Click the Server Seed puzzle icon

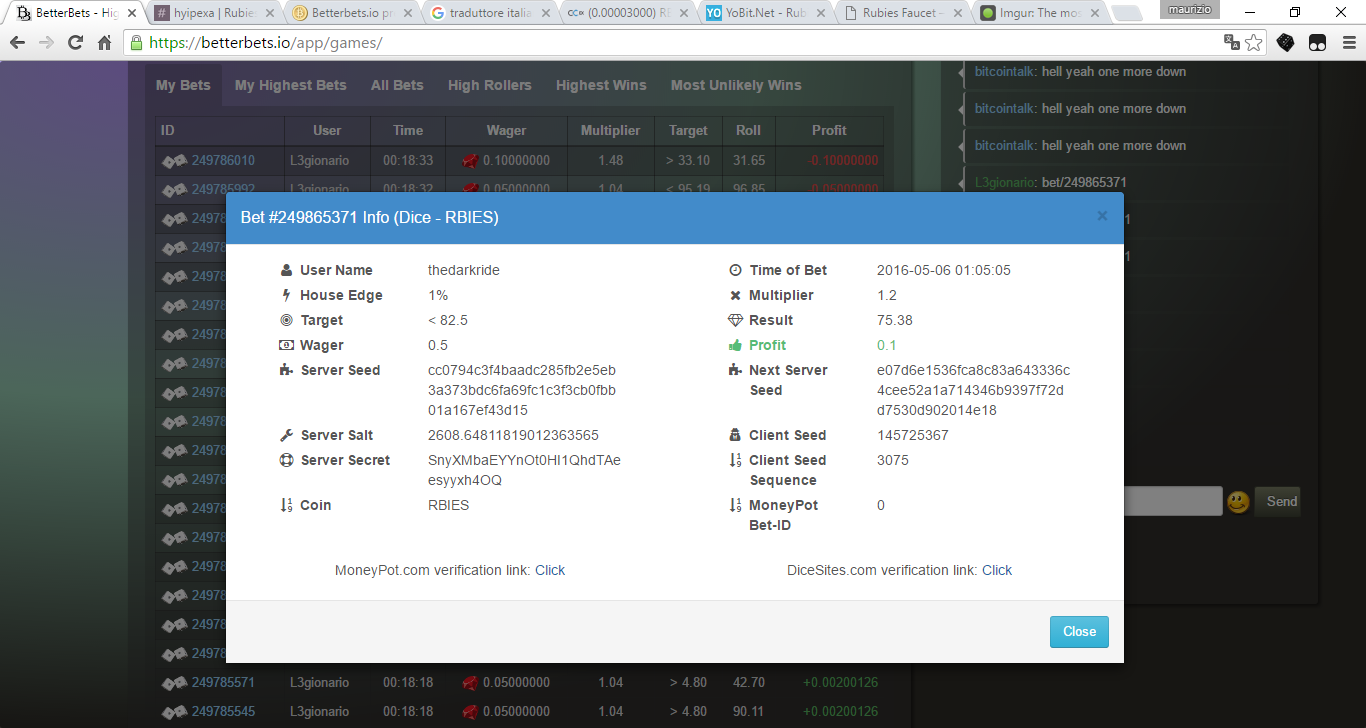[287, 370]
